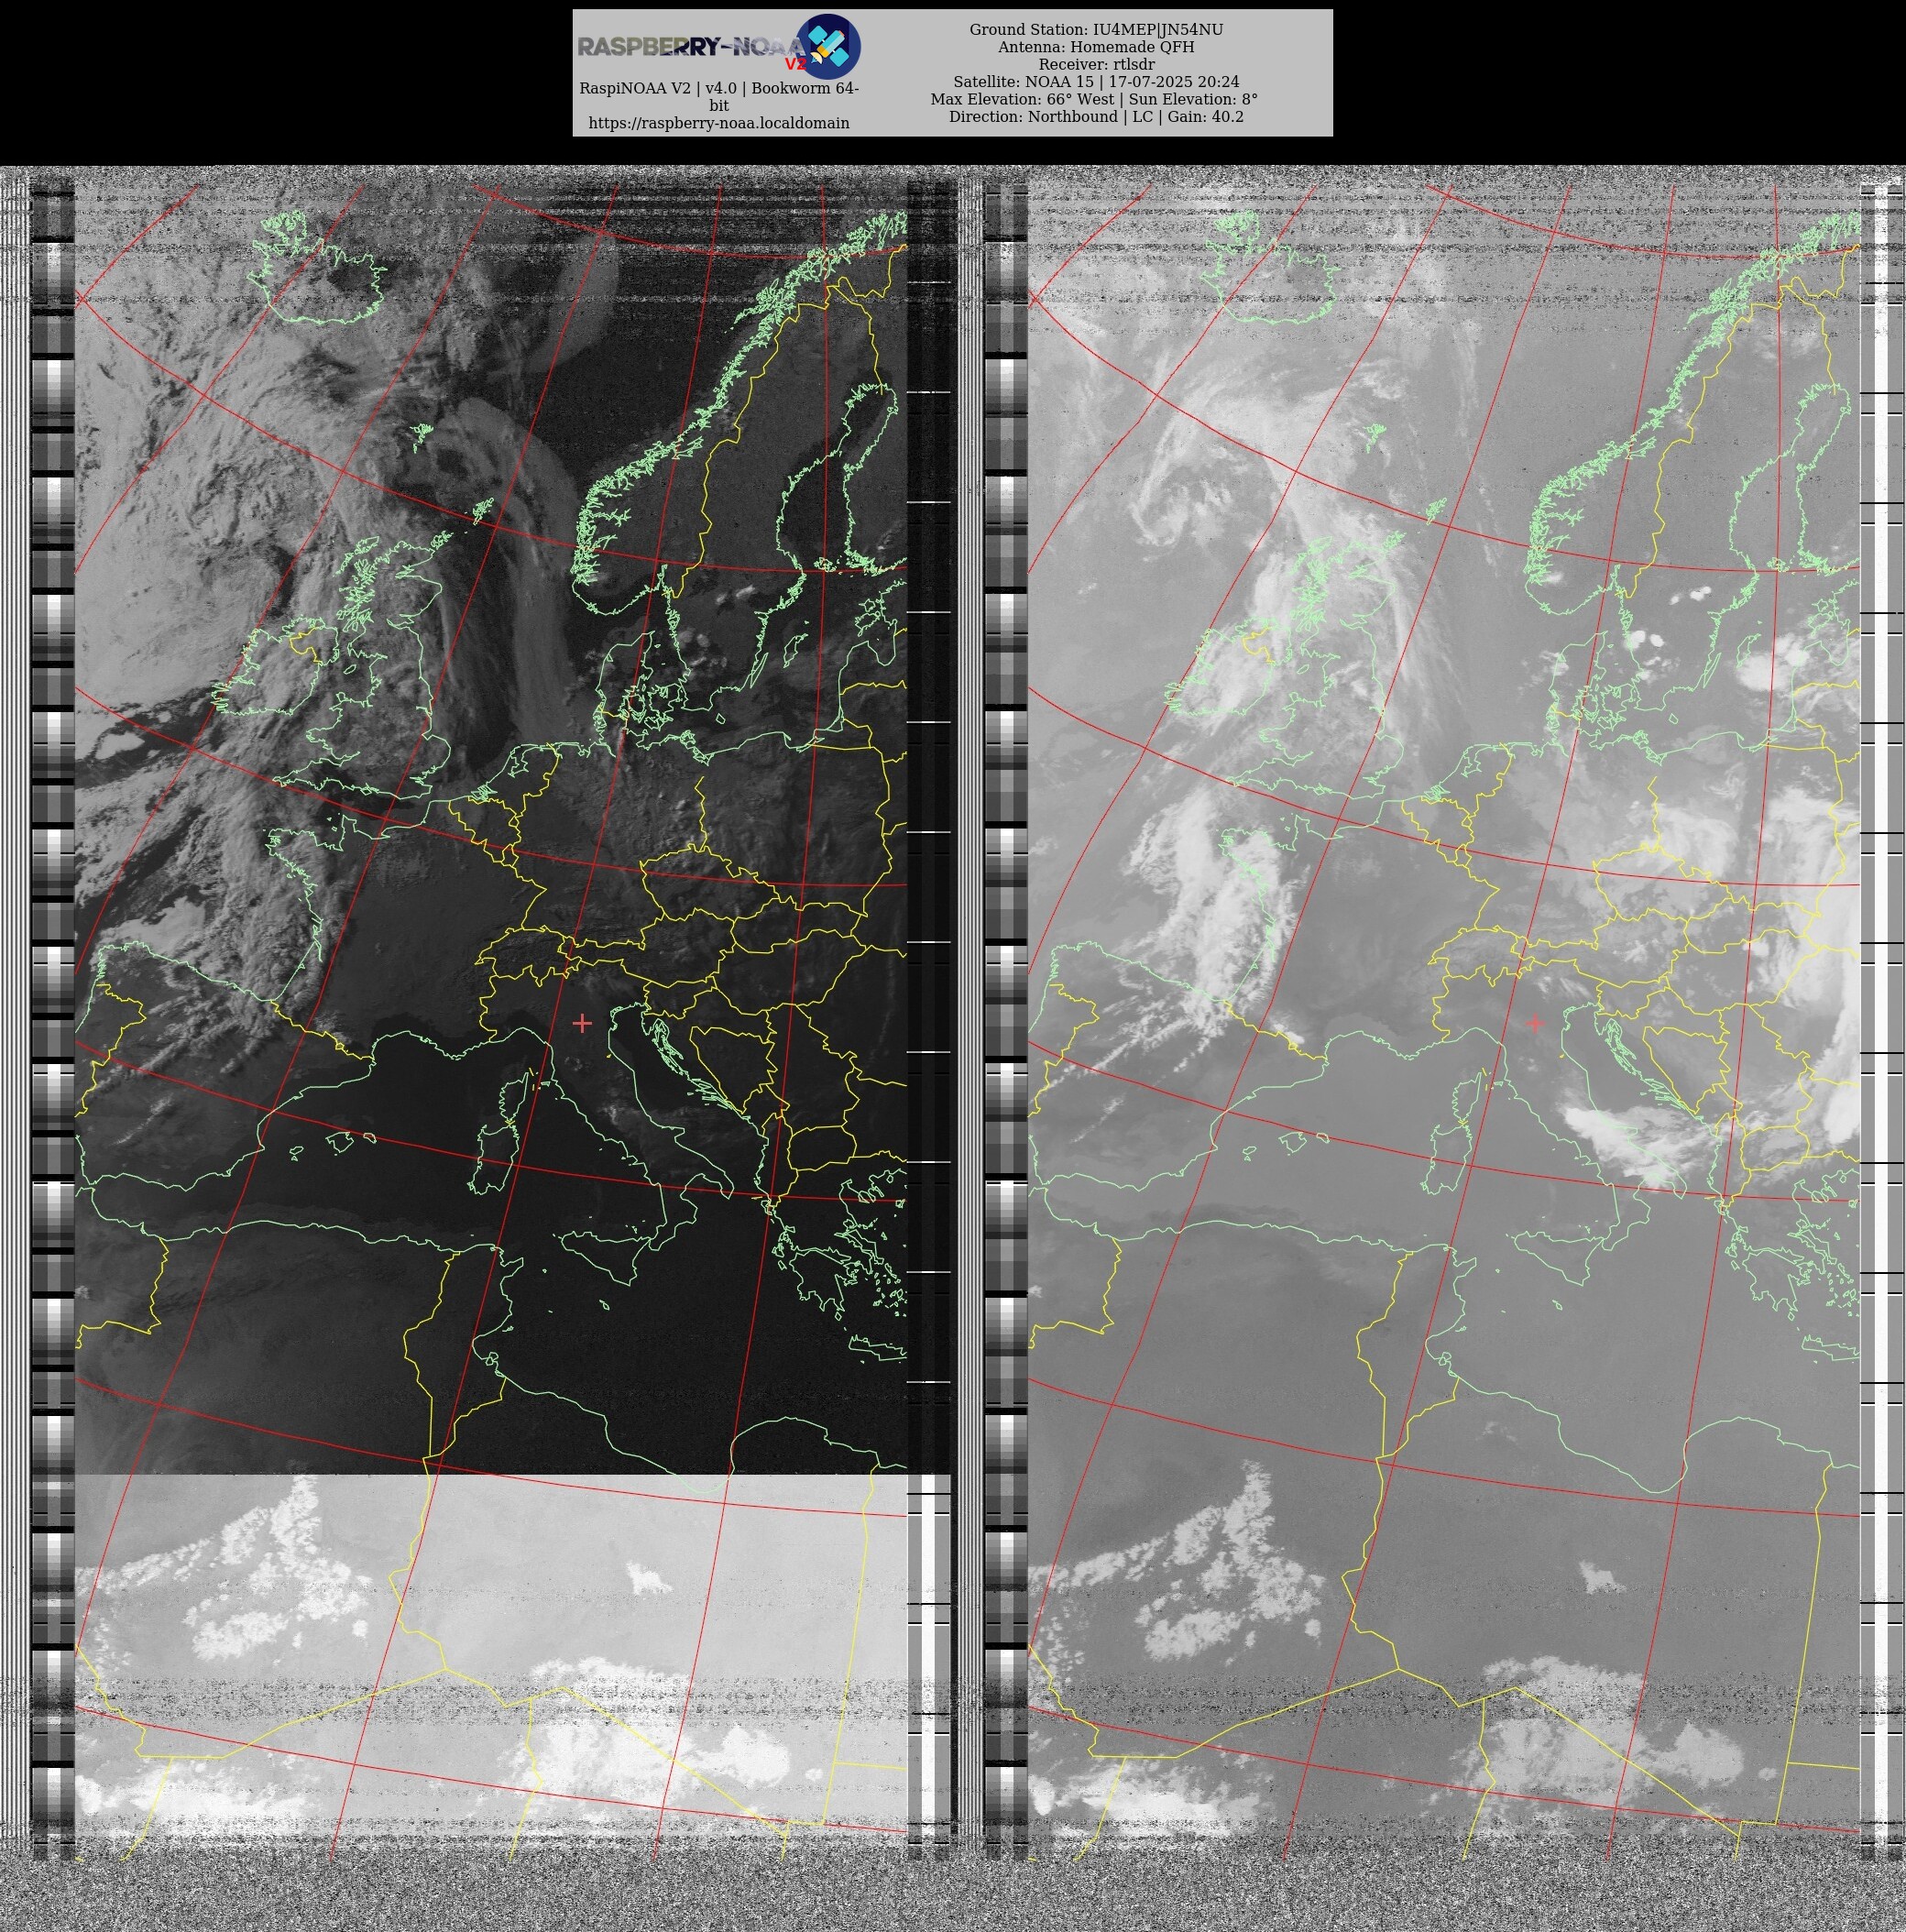Click the RASPBERRY-NOAA logo wordmark

692,47
